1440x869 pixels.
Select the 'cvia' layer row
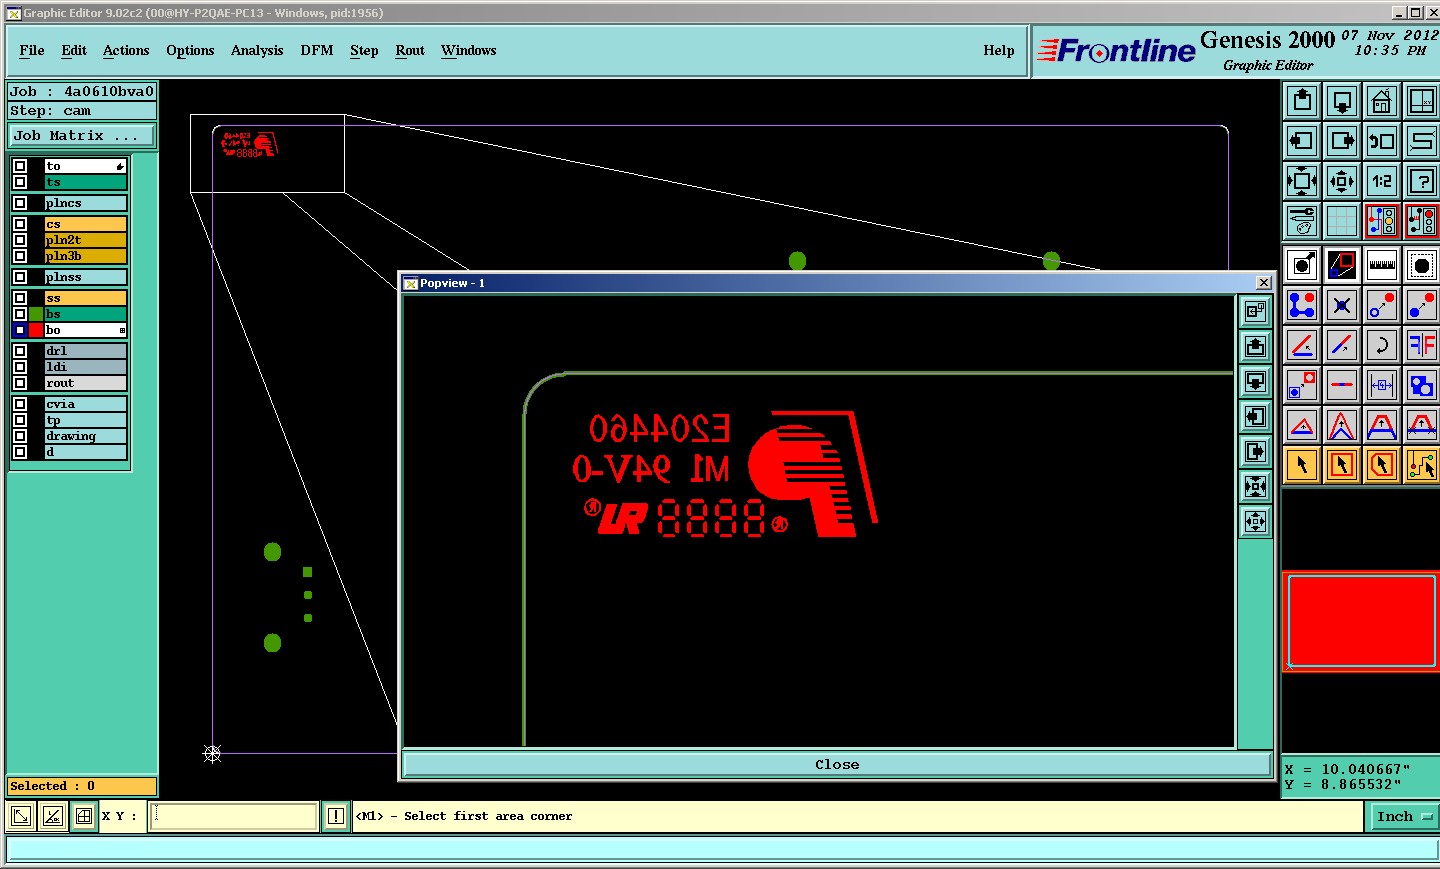[x=86, y=404]
